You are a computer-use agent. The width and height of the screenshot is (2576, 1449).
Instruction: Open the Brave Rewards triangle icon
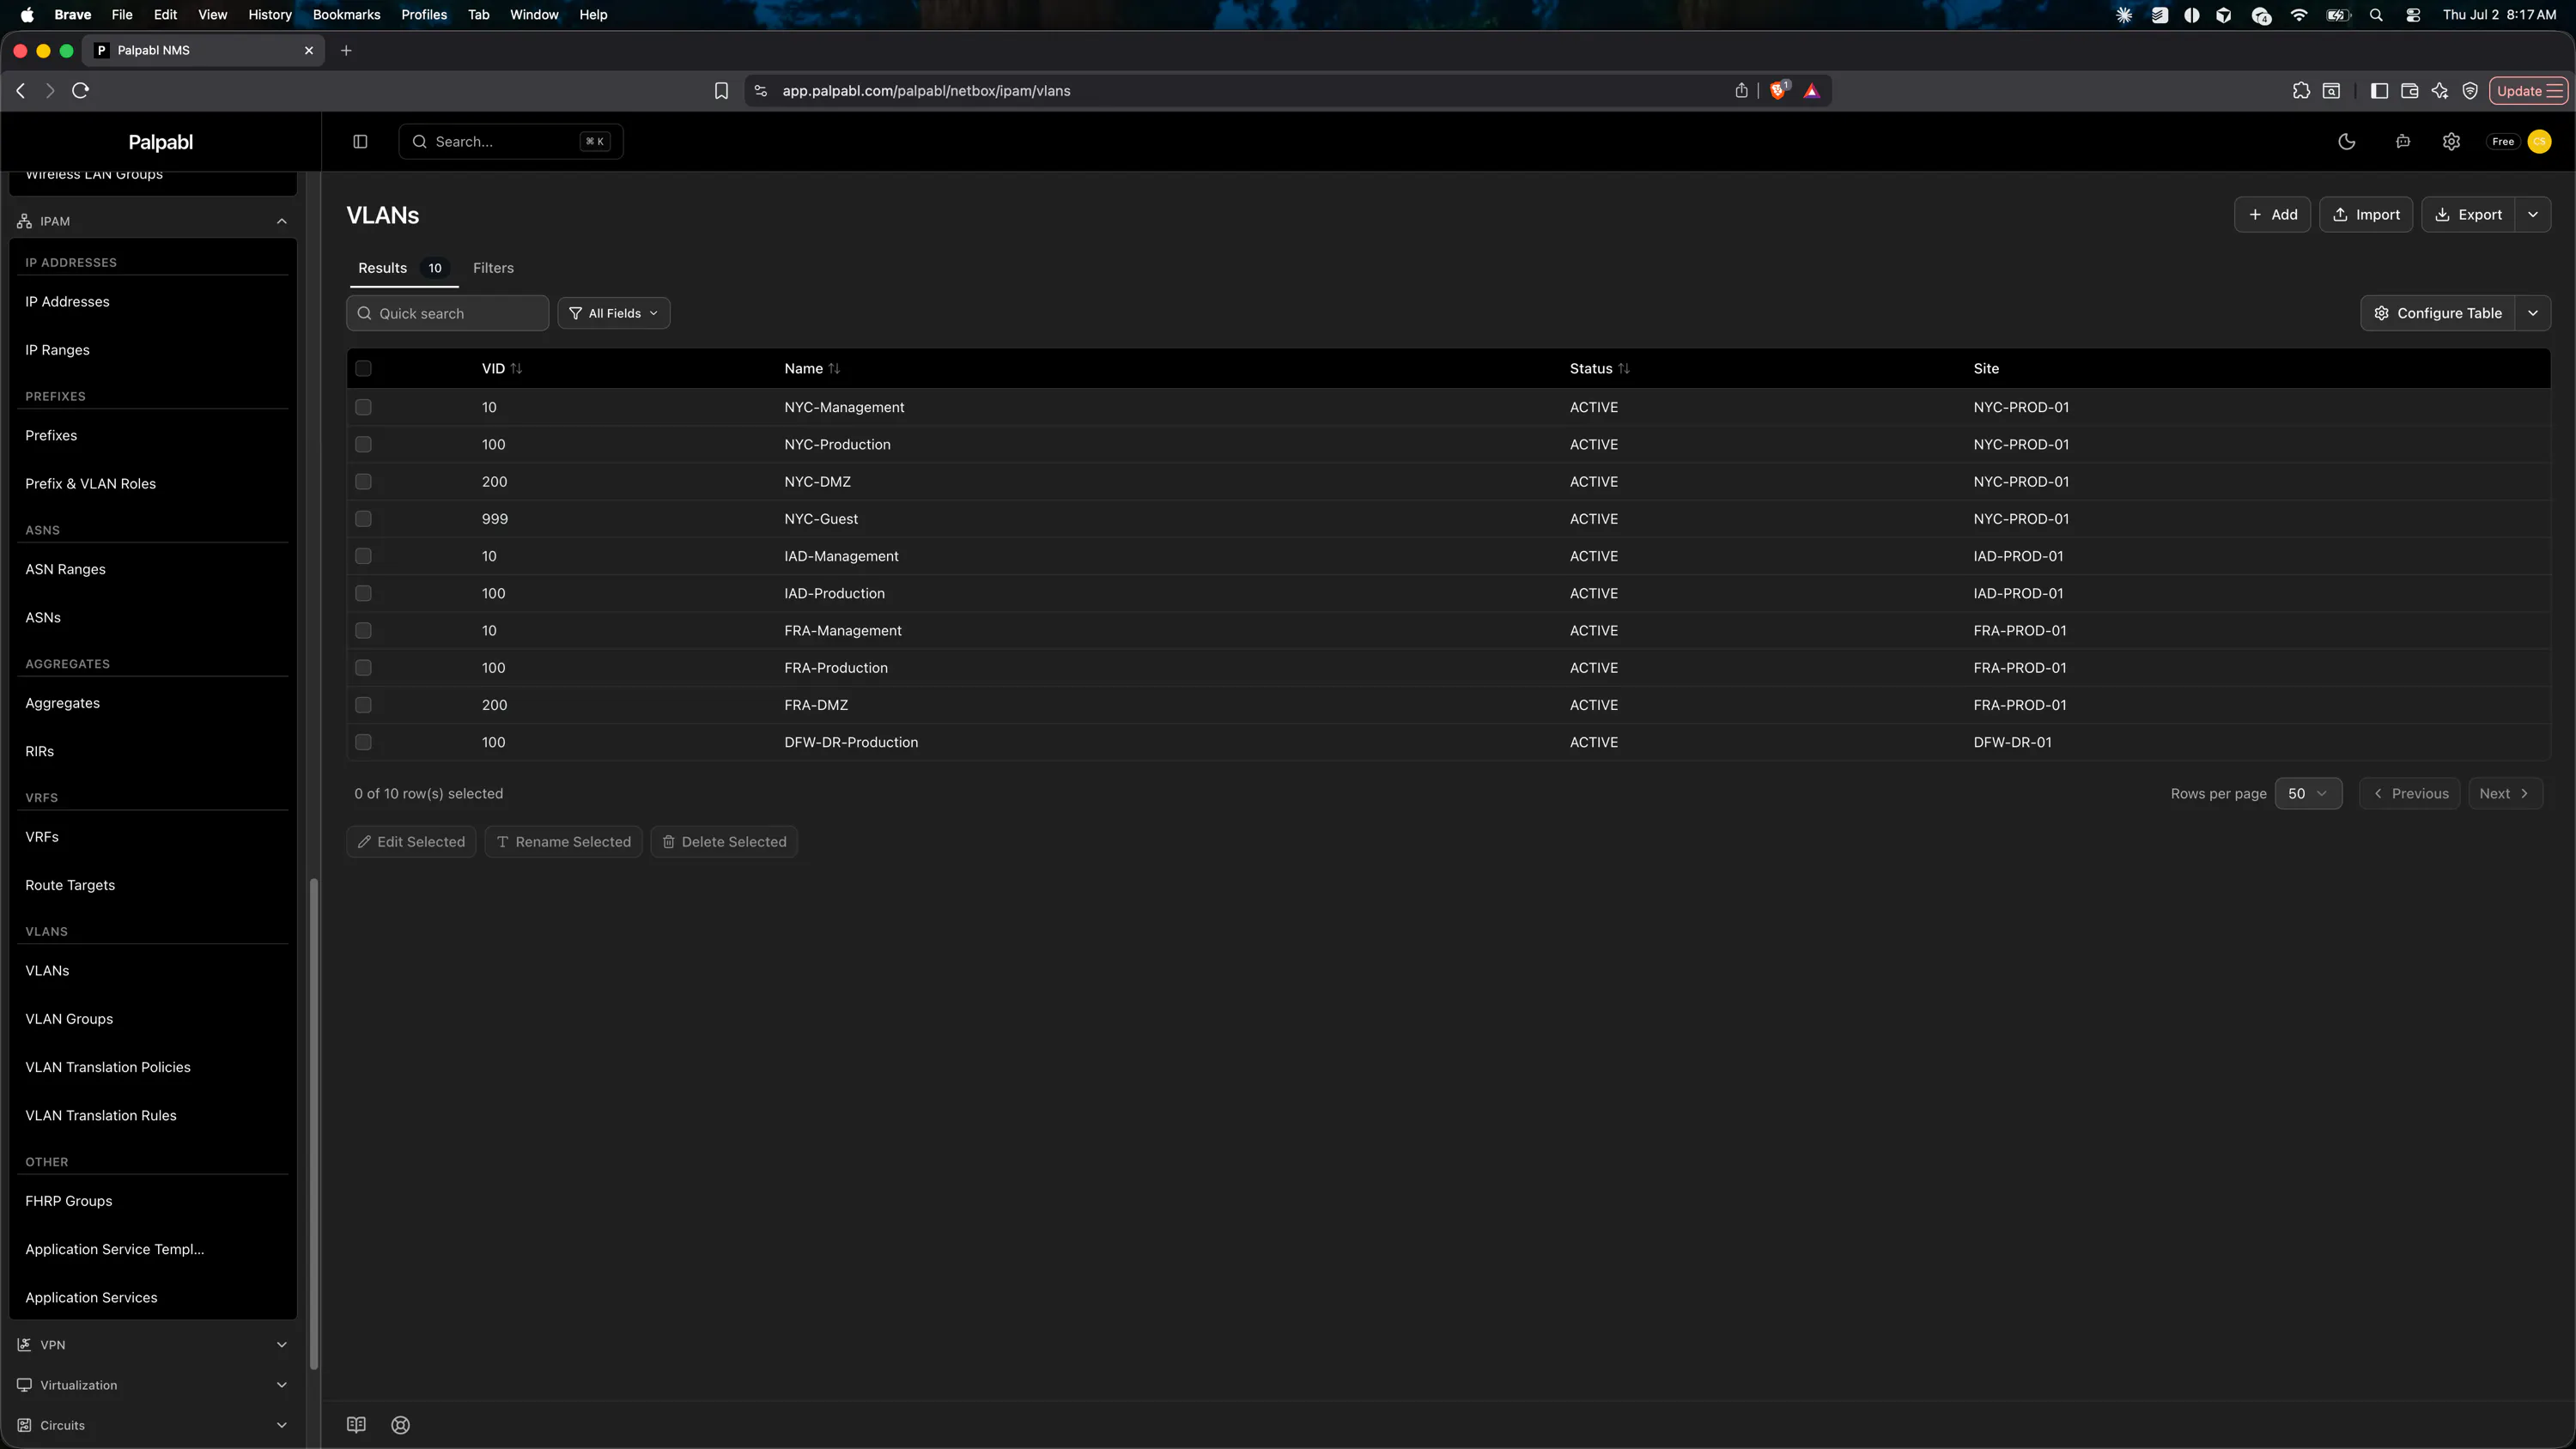(x=1811, y=91)
